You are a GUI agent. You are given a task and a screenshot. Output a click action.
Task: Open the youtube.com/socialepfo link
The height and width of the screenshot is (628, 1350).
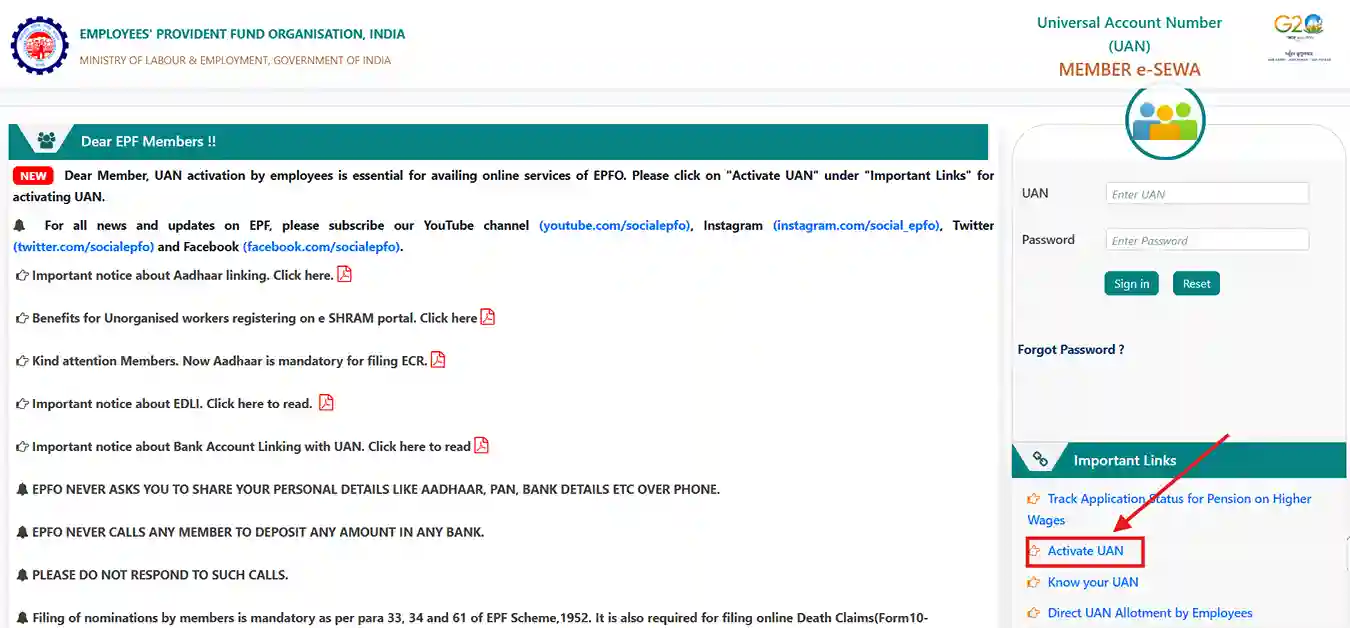615,226
